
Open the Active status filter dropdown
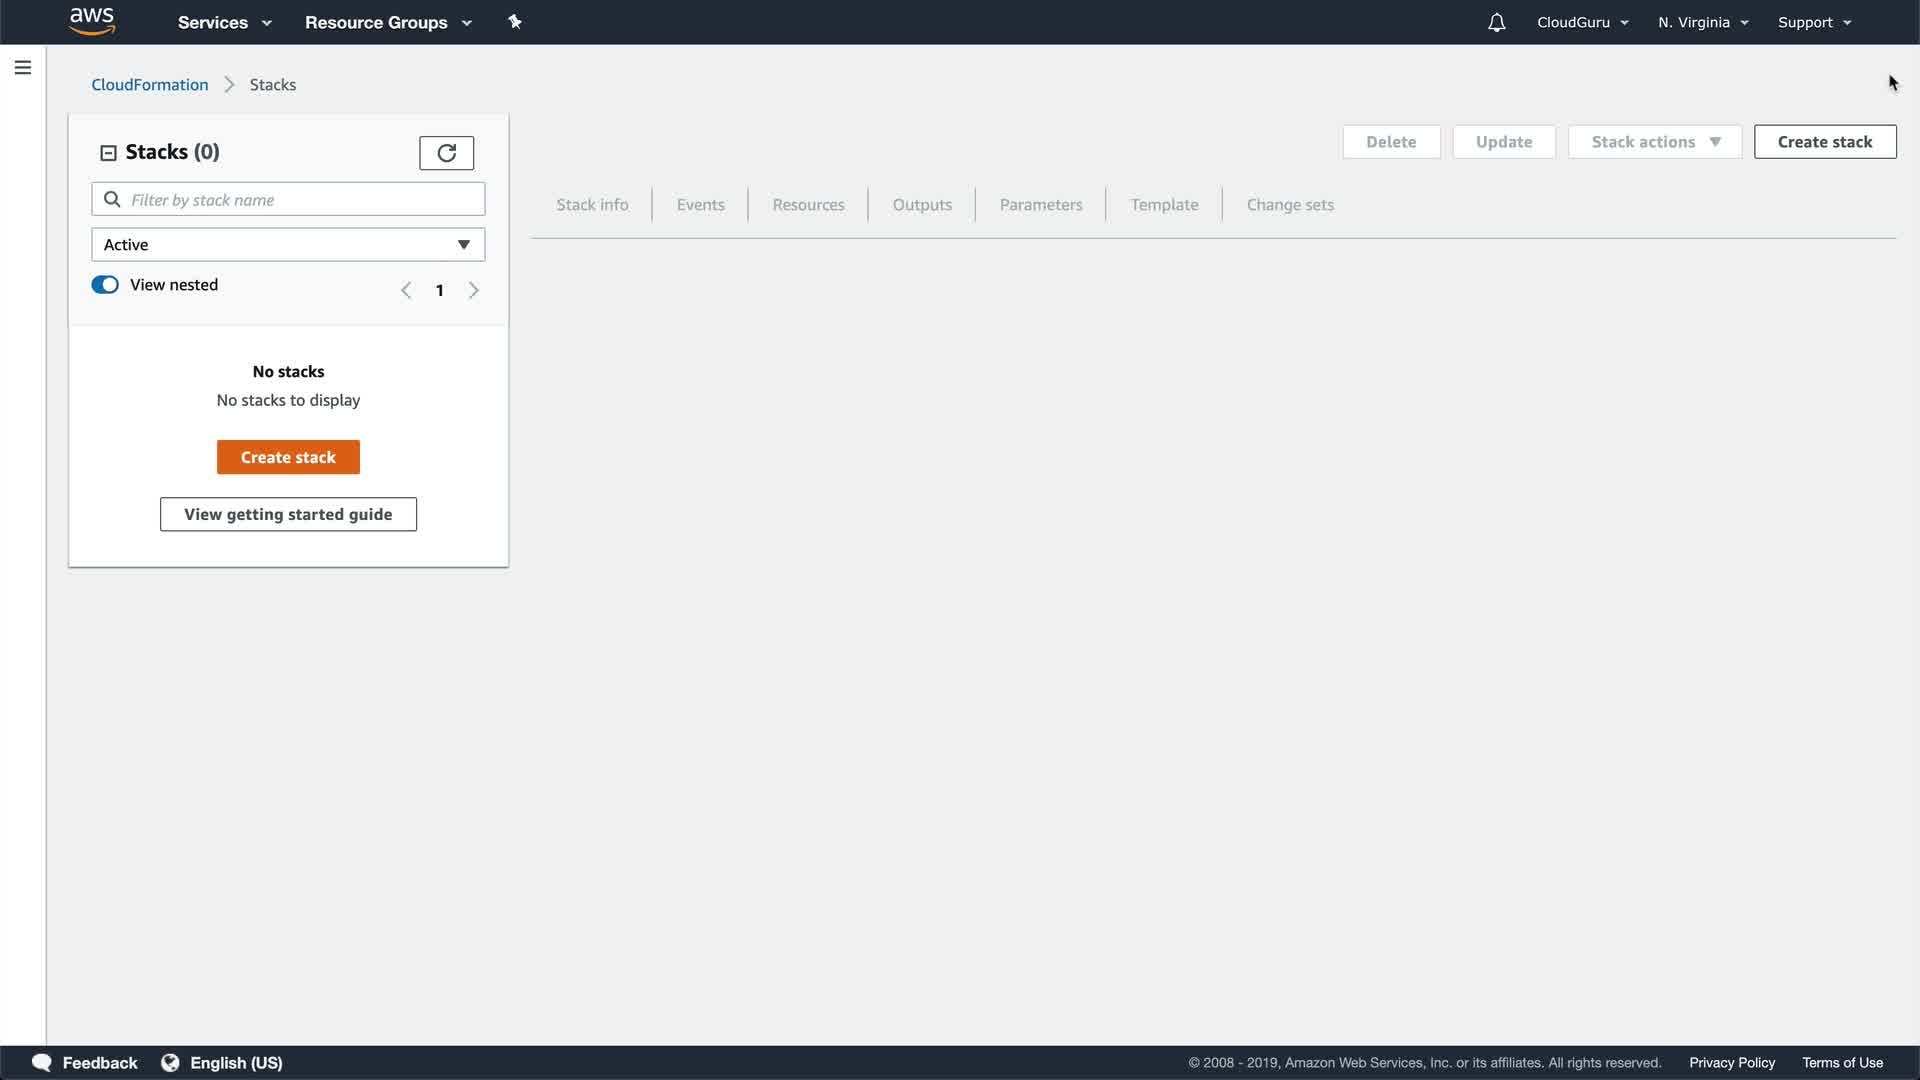288,245
